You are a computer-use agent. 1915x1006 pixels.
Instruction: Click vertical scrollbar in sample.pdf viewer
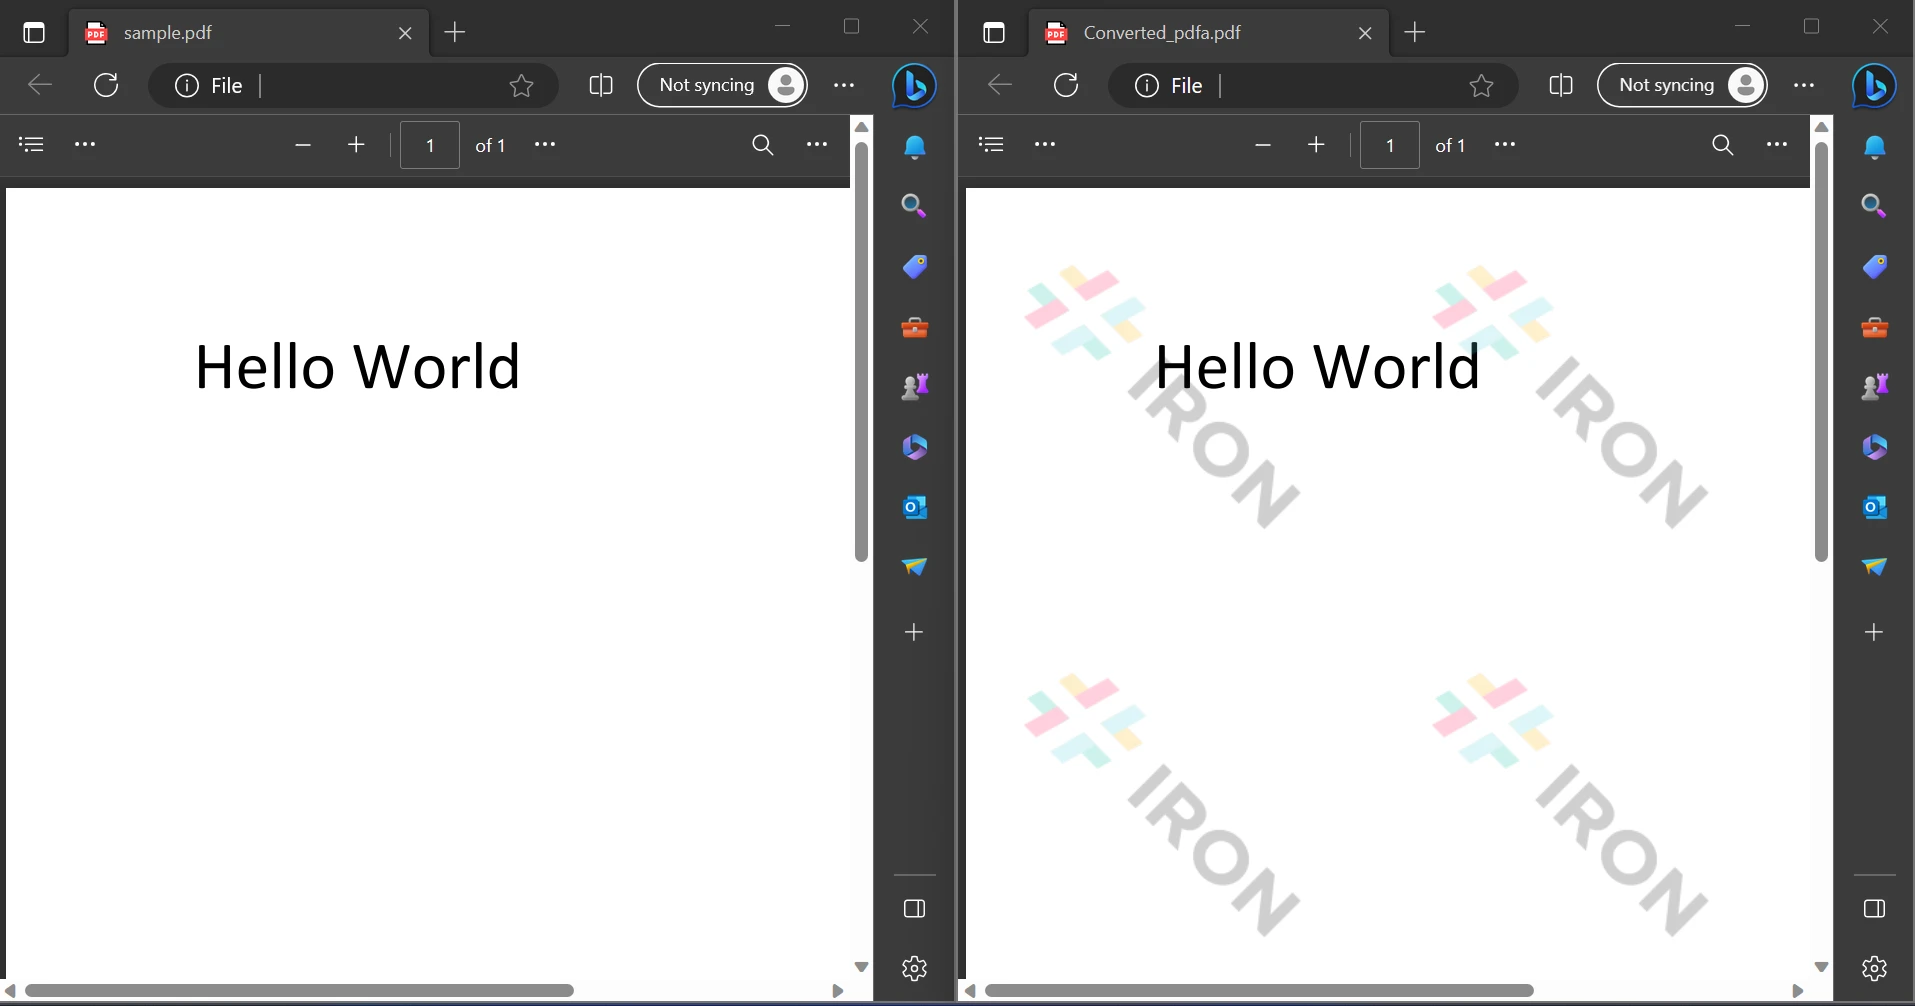[x=861, y=353]
